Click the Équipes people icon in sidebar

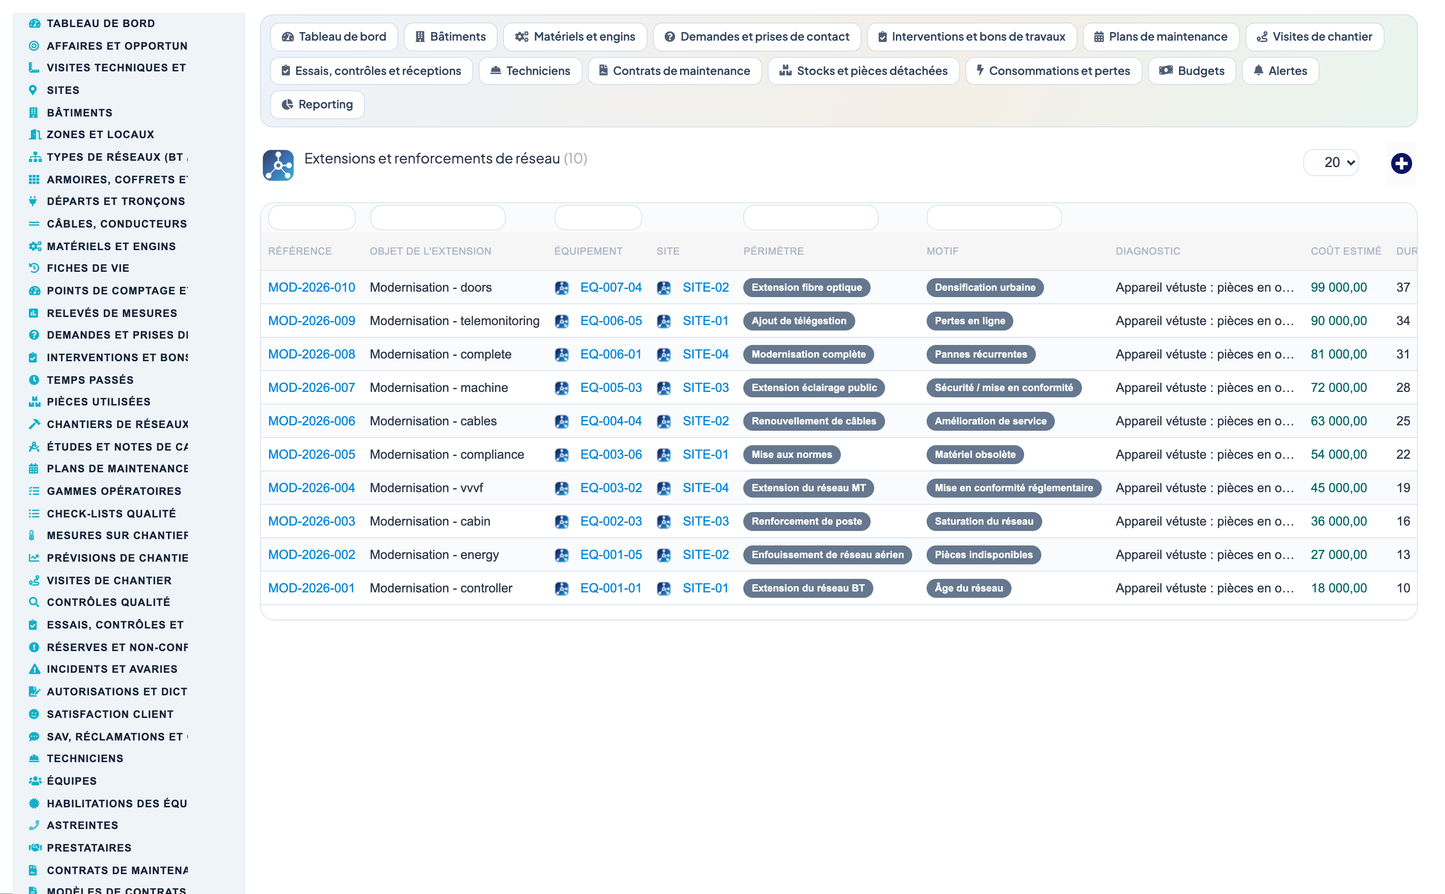(34, 781)
